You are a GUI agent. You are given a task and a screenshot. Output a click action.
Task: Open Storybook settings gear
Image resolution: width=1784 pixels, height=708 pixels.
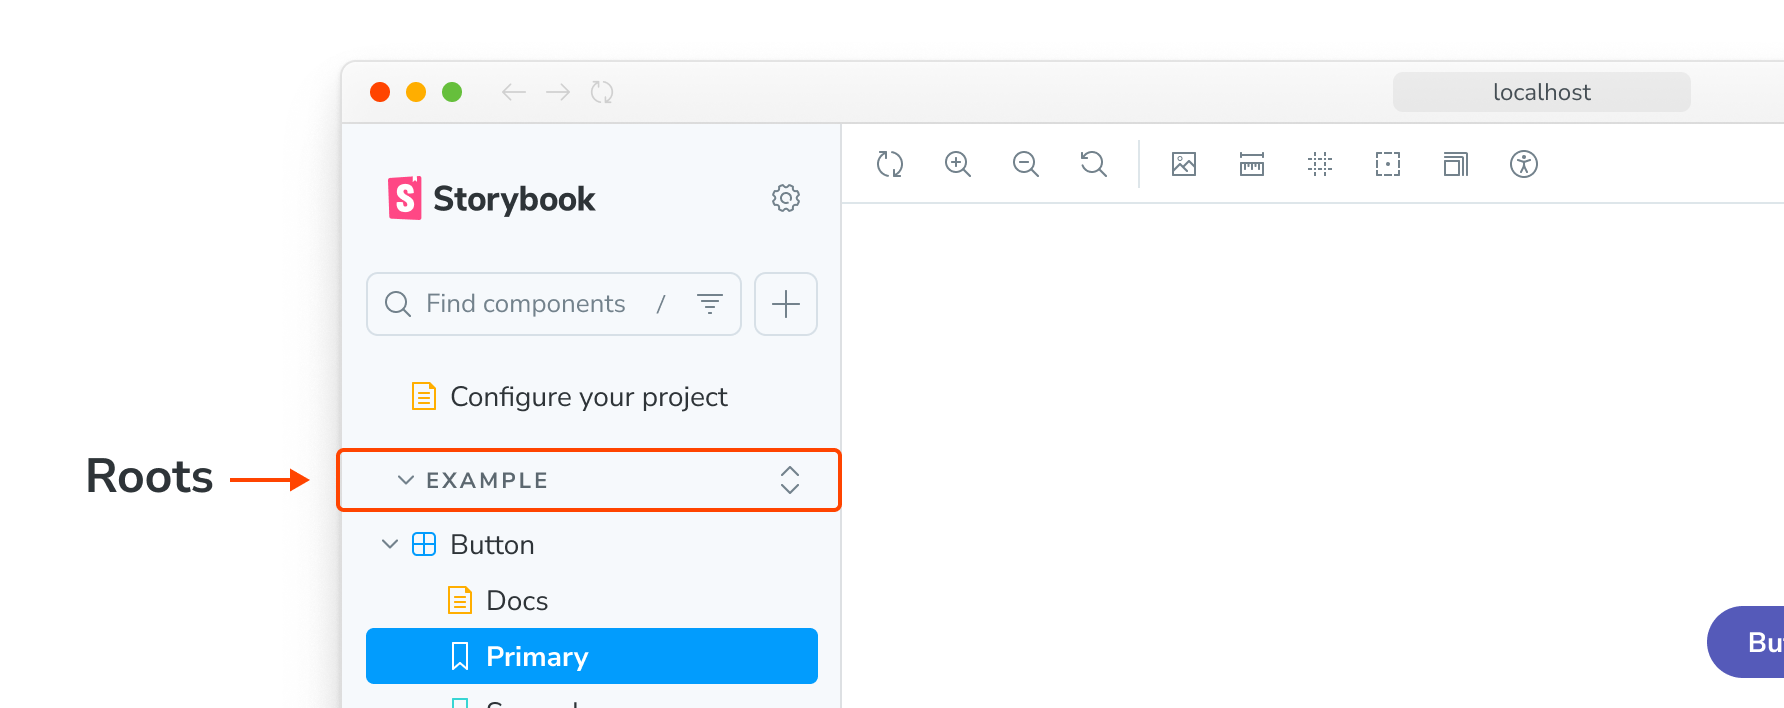click(786, 198)
